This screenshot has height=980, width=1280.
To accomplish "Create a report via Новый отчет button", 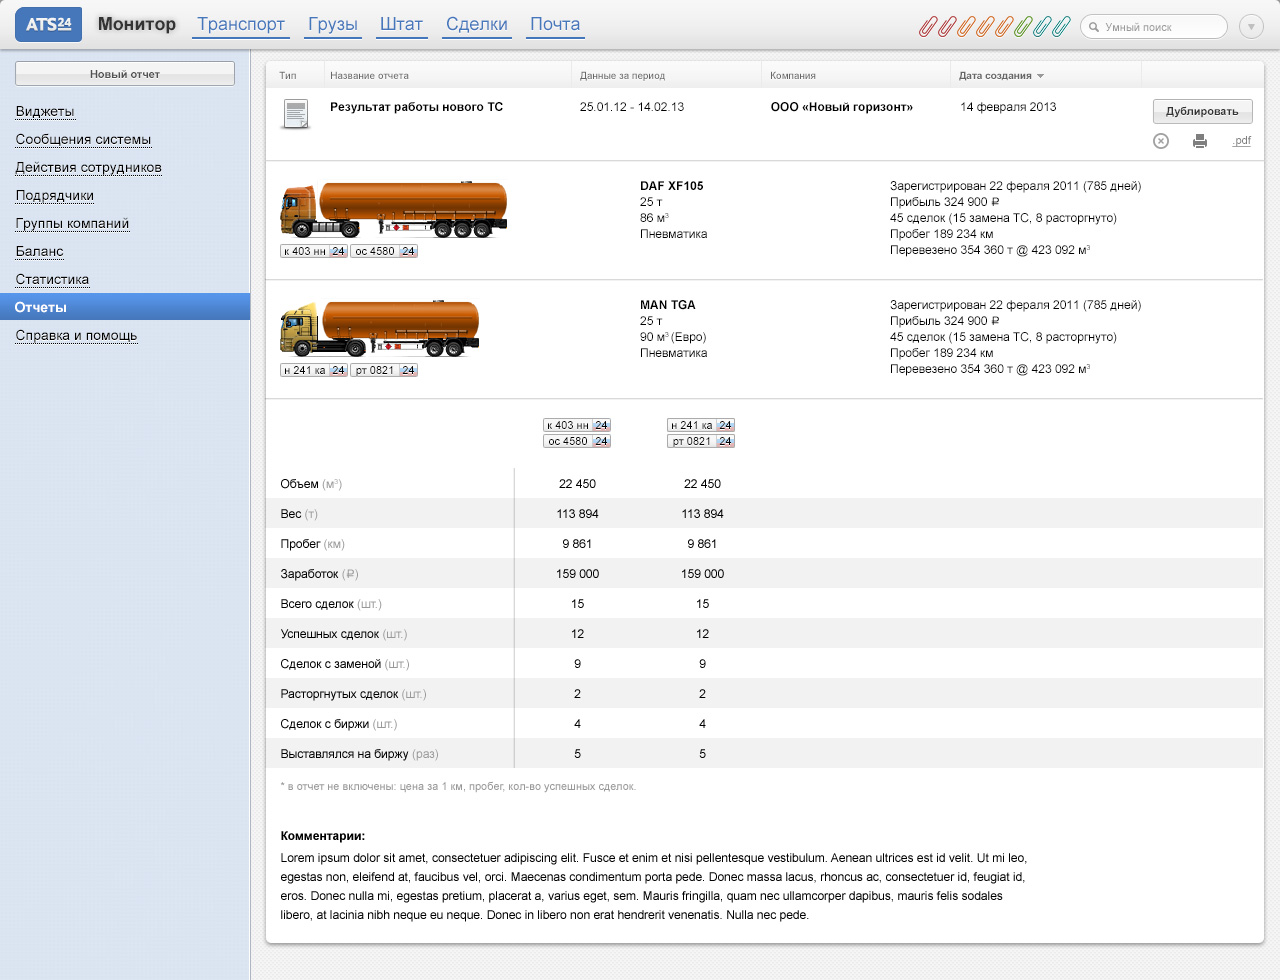I will [x=125, y=74].
